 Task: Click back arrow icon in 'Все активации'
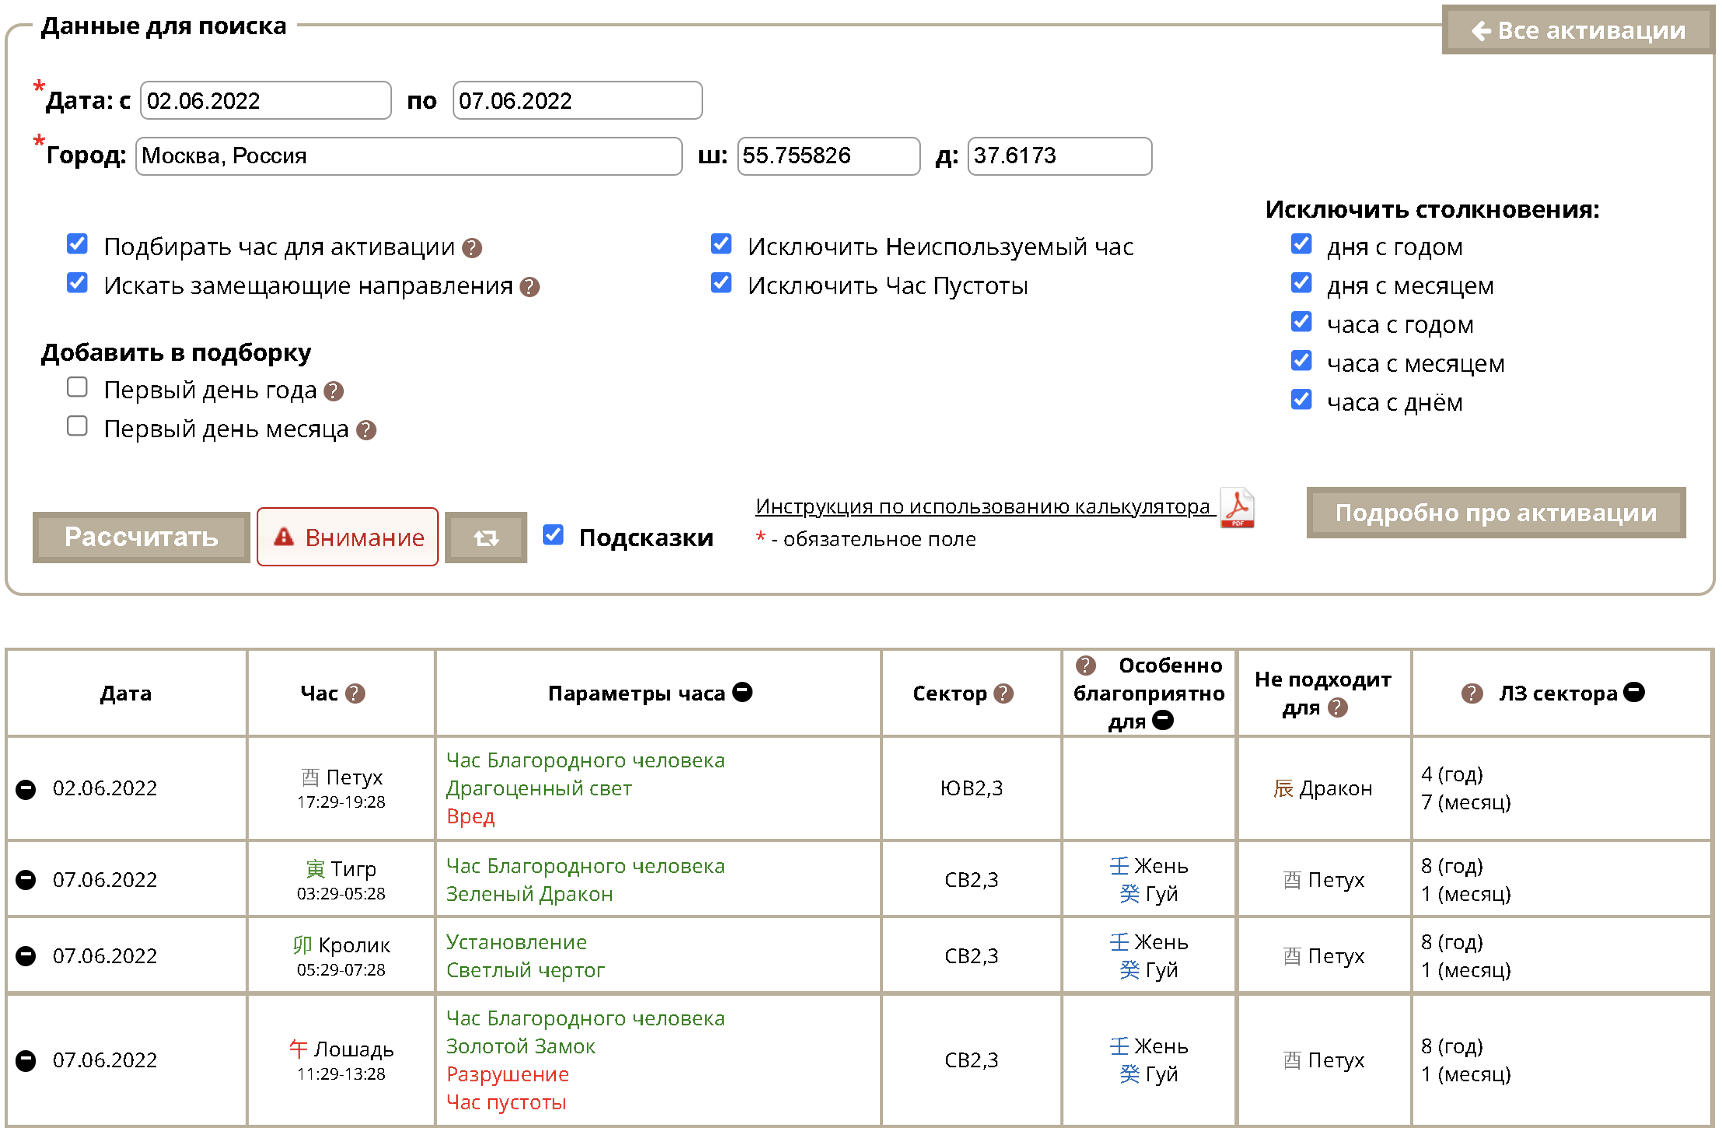coord(1481,31)
